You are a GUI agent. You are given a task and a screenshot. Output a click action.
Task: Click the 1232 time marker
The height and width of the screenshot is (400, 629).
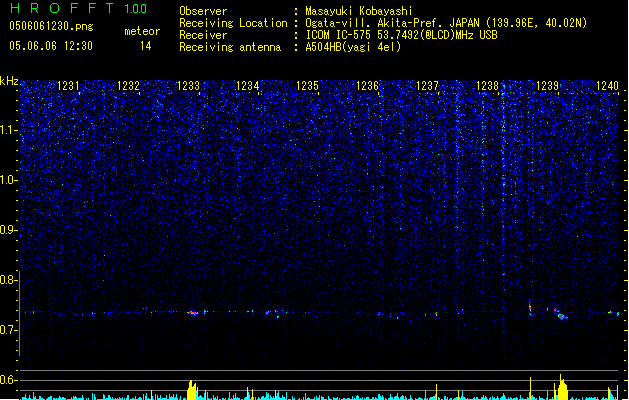point(128,86)
